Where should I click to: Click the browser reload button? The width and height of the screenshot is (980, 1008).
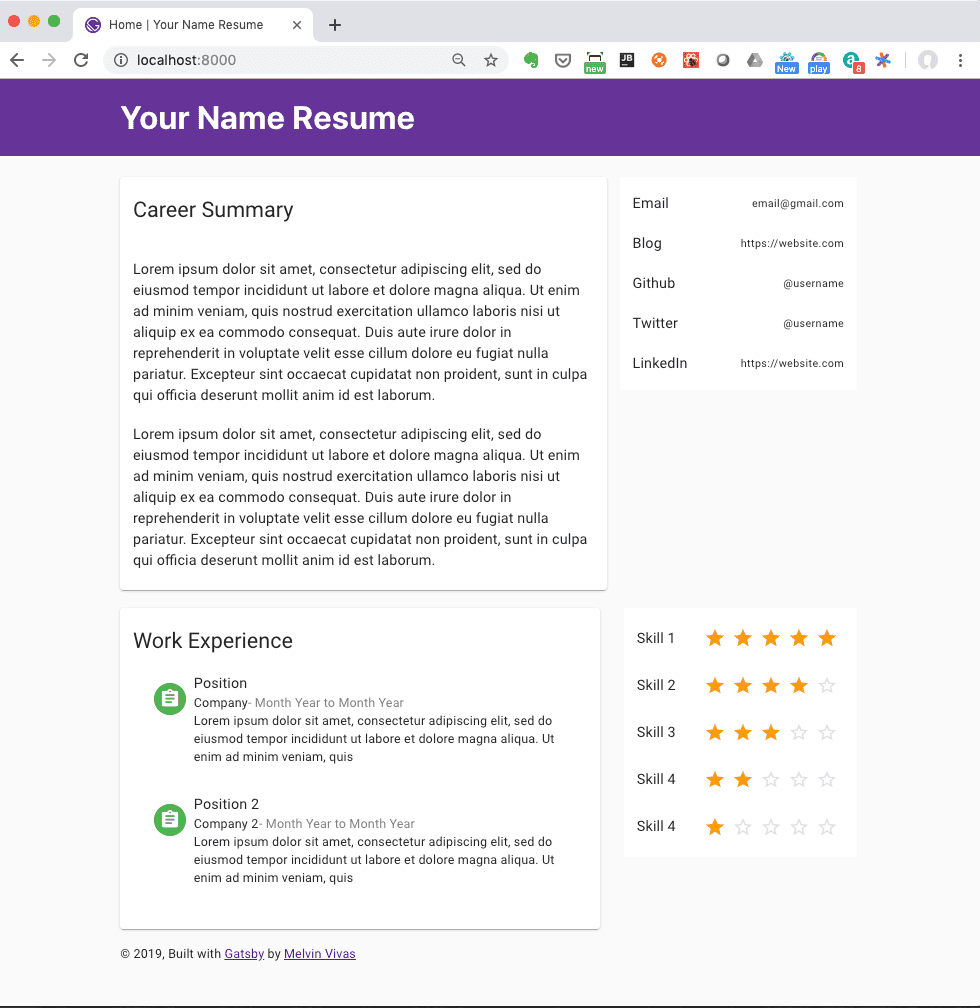(81, 60)
